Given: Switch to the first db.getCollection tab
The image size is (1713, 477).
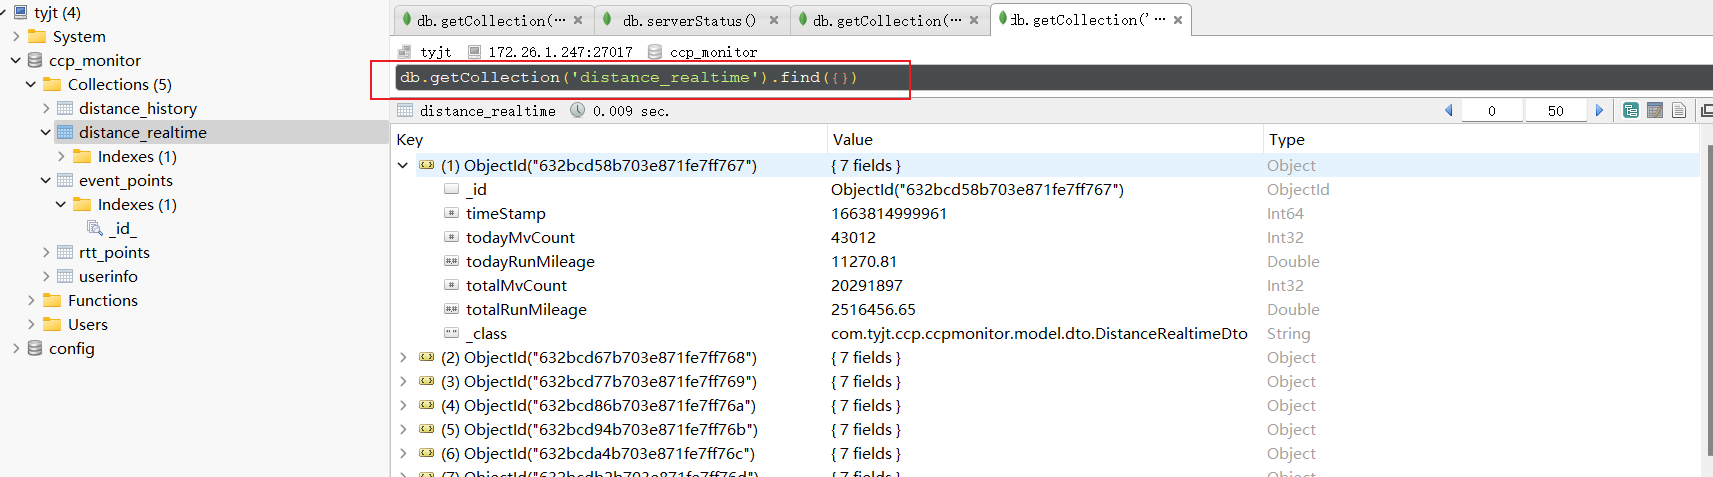Looking at the screenshot, I should [x=490, y=20].
